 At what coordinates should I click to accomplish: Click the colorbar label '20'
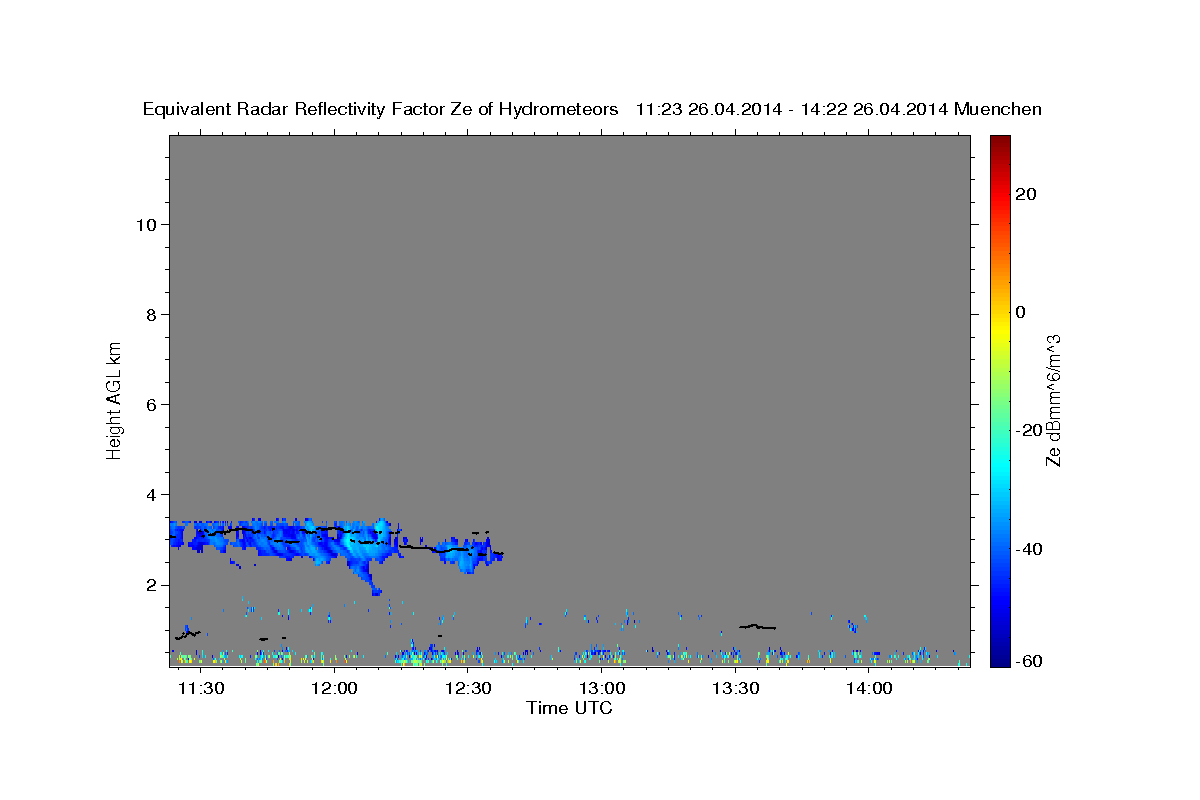point(1026,194)
